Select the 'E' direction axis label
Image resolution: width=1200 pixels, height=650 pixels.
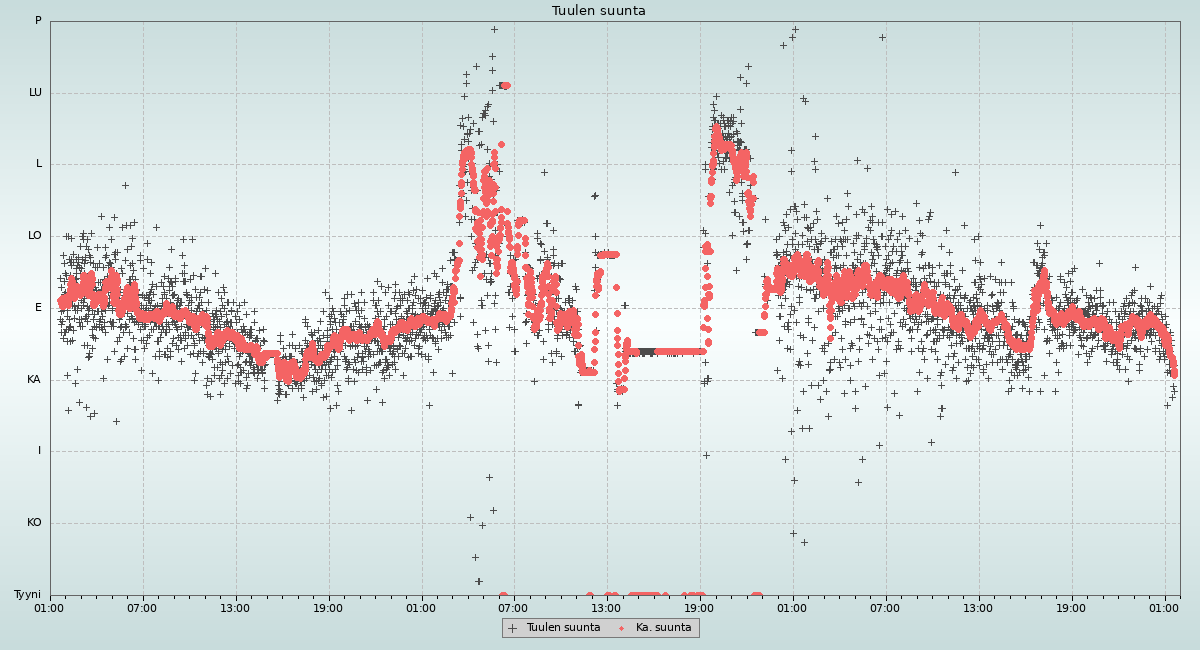39,308
